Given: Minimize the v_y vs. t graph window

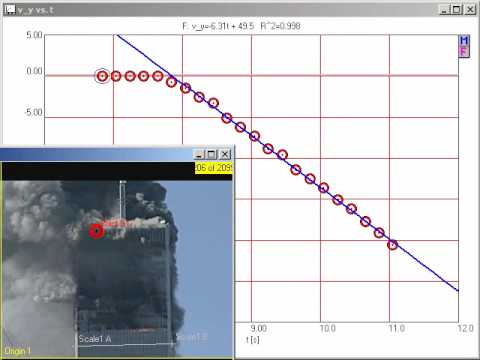Looking at the screenshot, I should 444,10.
